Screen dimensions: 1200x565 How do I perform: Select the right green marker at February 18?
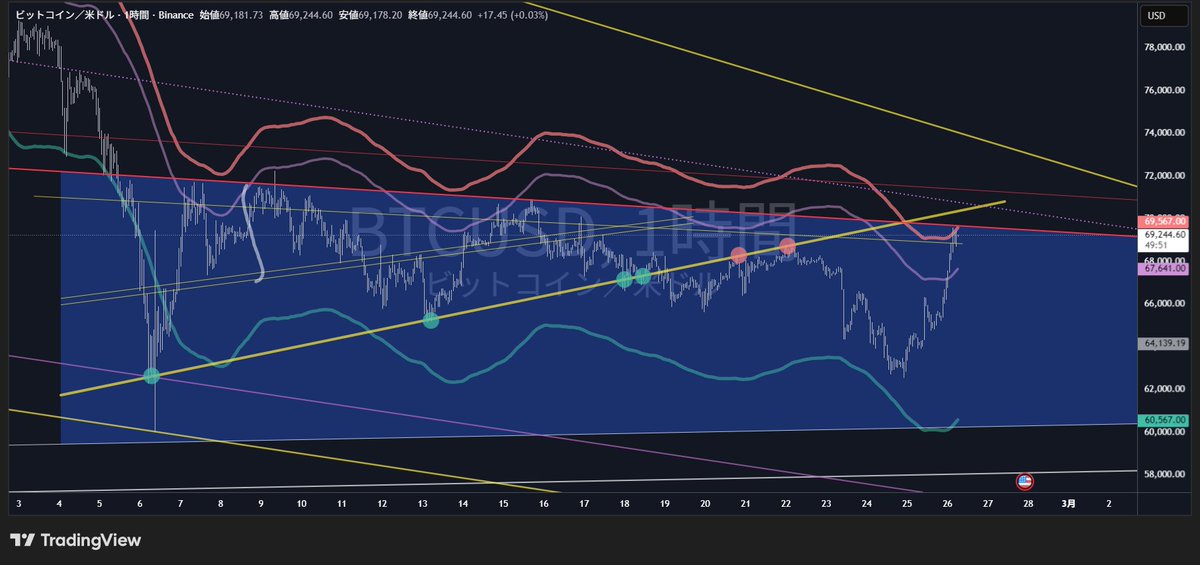643,276
